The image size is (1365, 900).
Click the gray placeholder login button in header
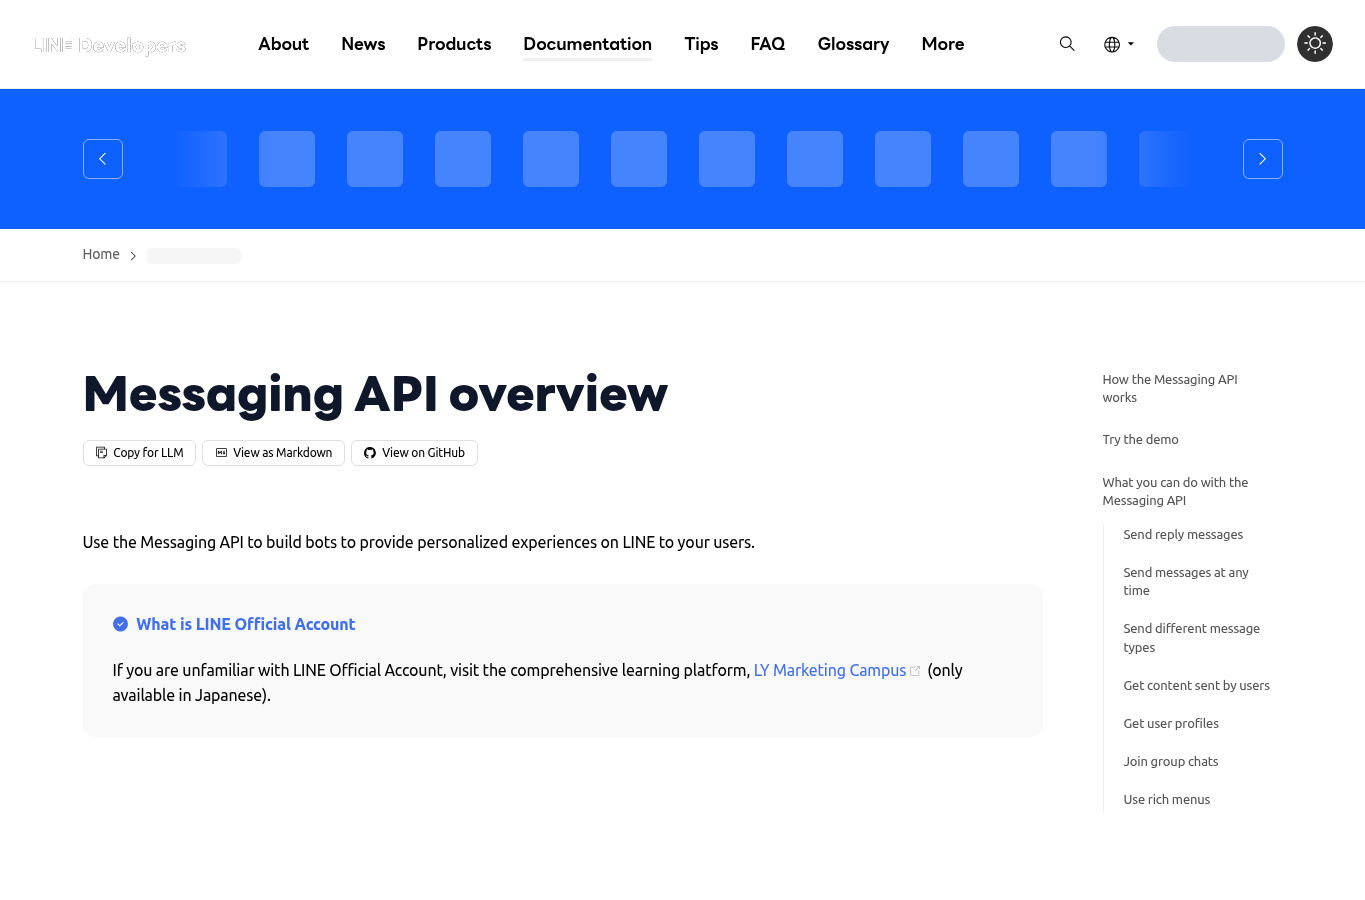pyautogui.click(x=1221, y=44)
